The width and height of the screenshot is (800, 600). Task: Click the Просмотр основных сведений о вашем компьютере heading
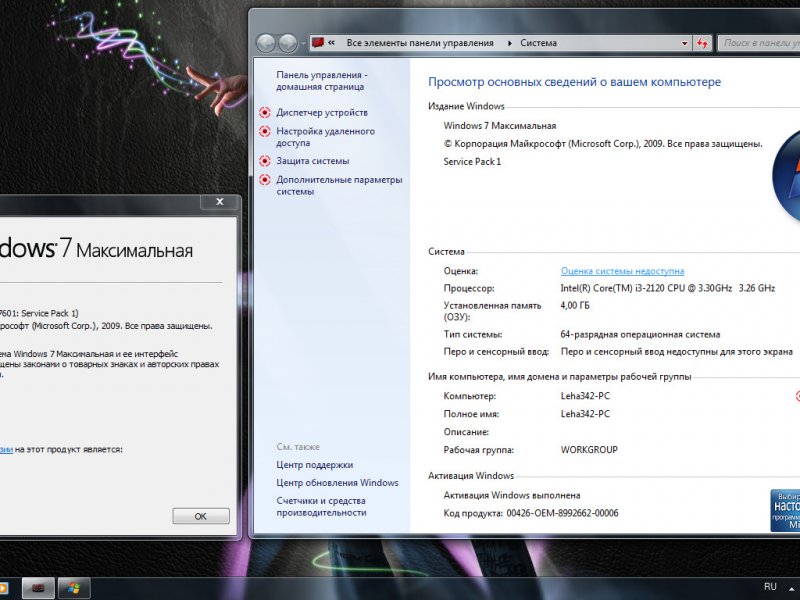574,82
